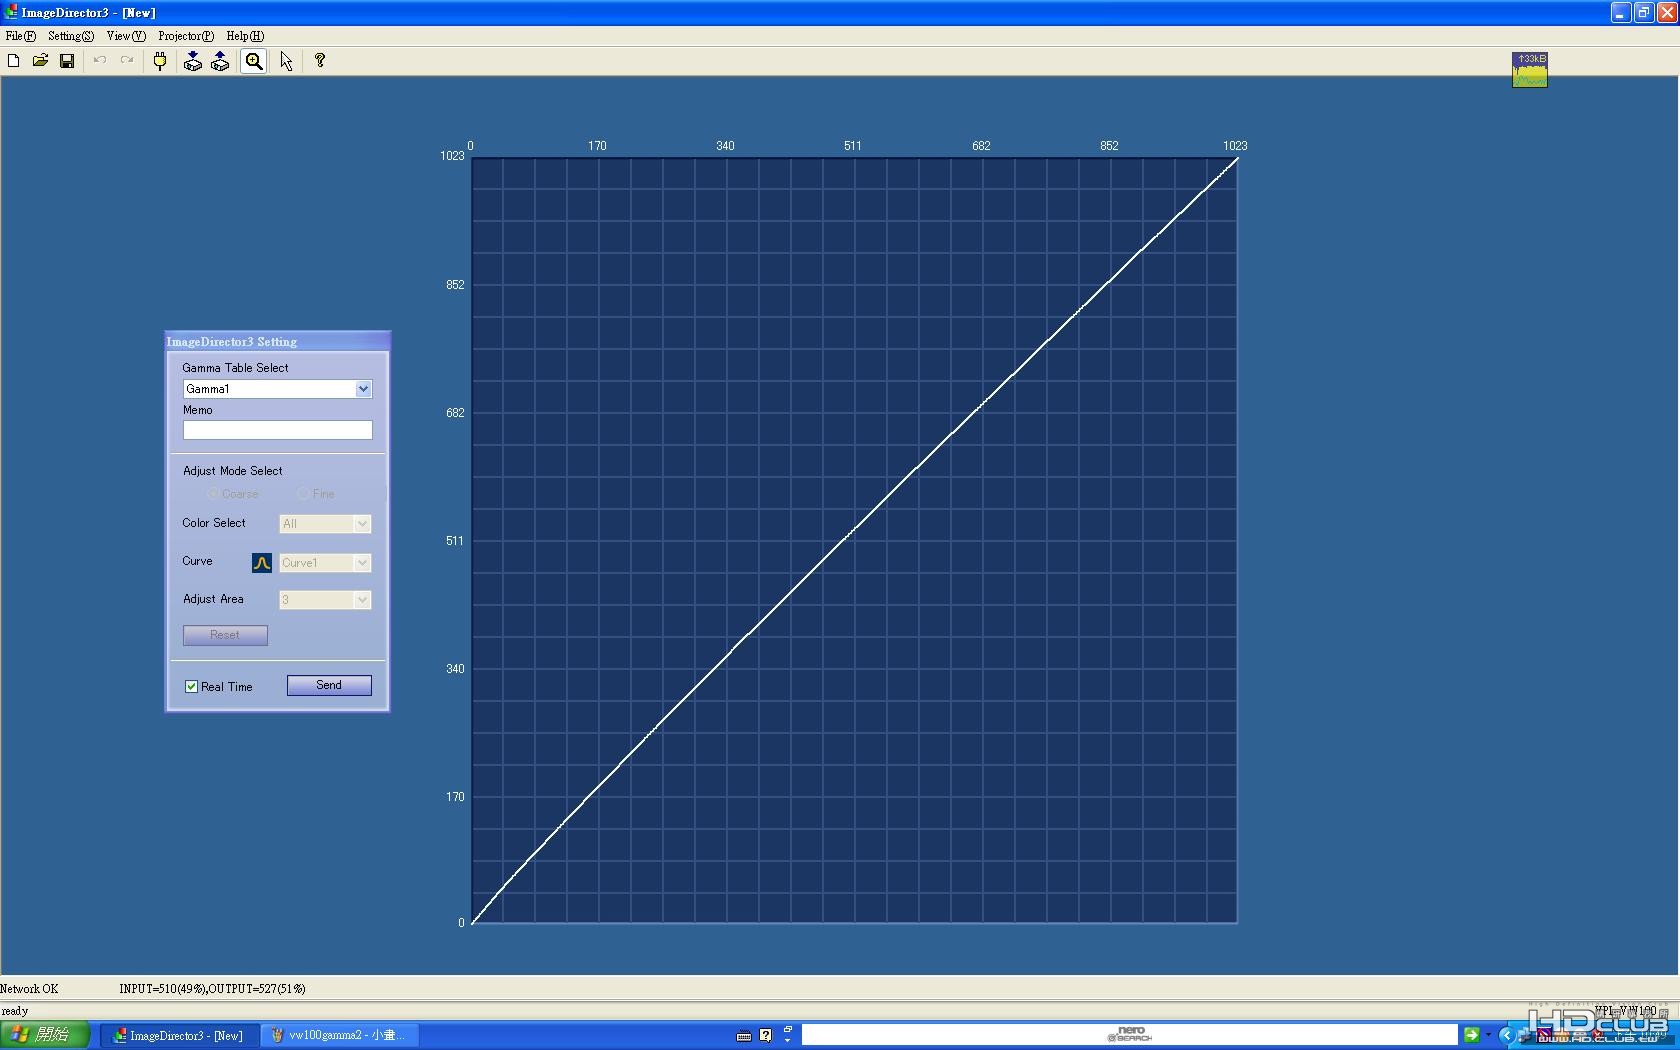Save using the floppy disk icon
The height and width of the screenshot is (1050, 1680).
point(67,61)
